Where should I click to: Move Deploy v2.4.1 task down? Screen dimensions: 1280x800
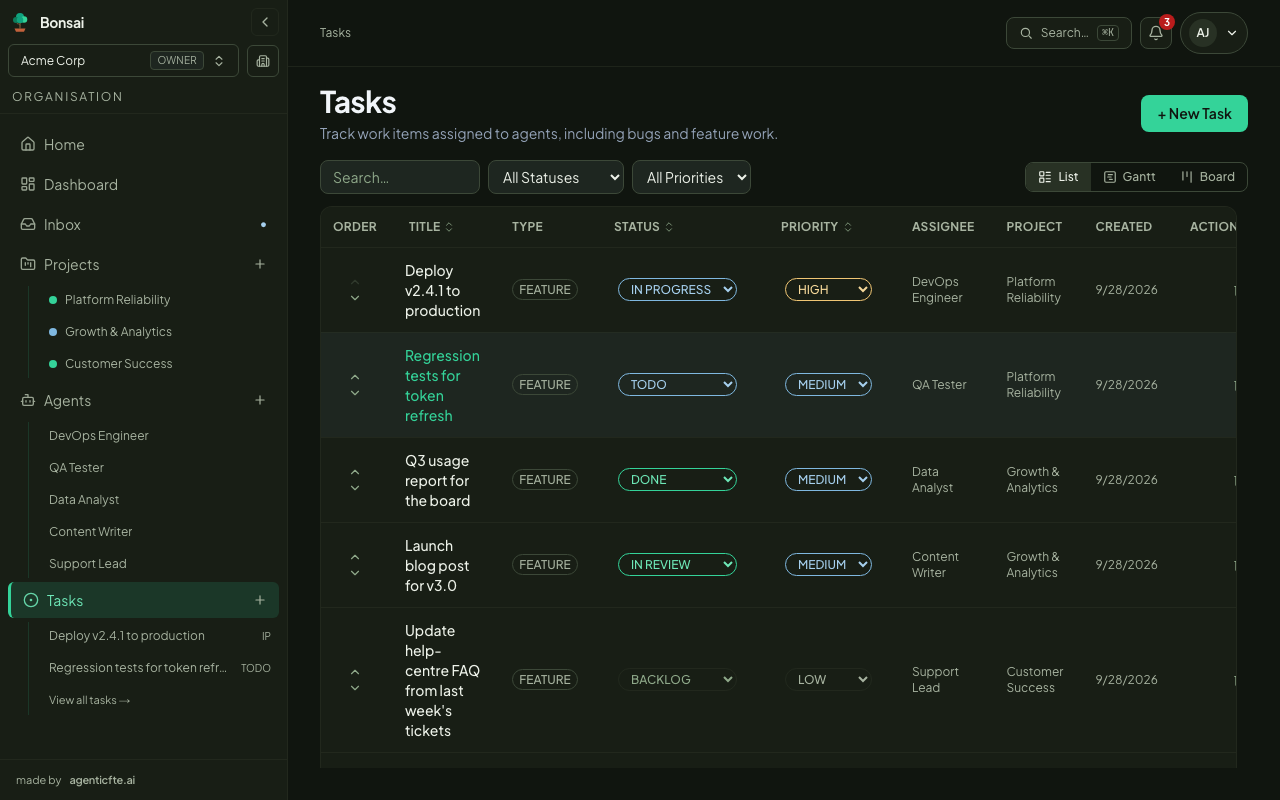pyautogui.click(x=355, y=298)
